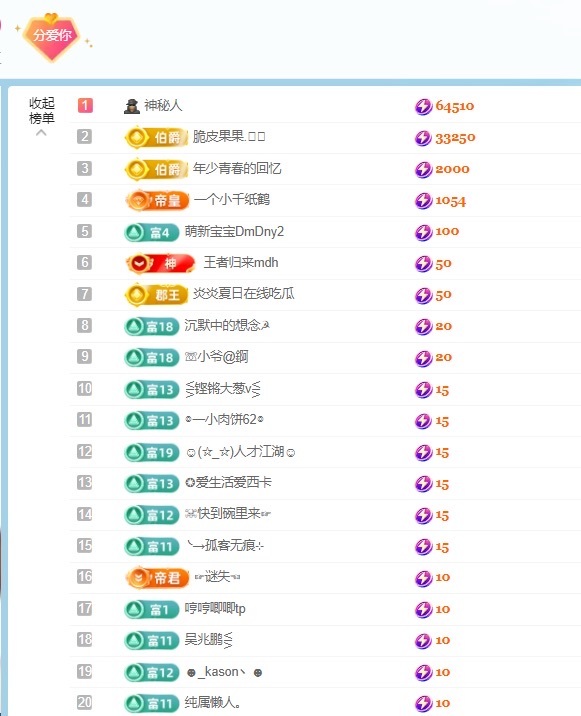Select username (☆_☆)人才江湖
581x716 pixels.
[240, 452]
